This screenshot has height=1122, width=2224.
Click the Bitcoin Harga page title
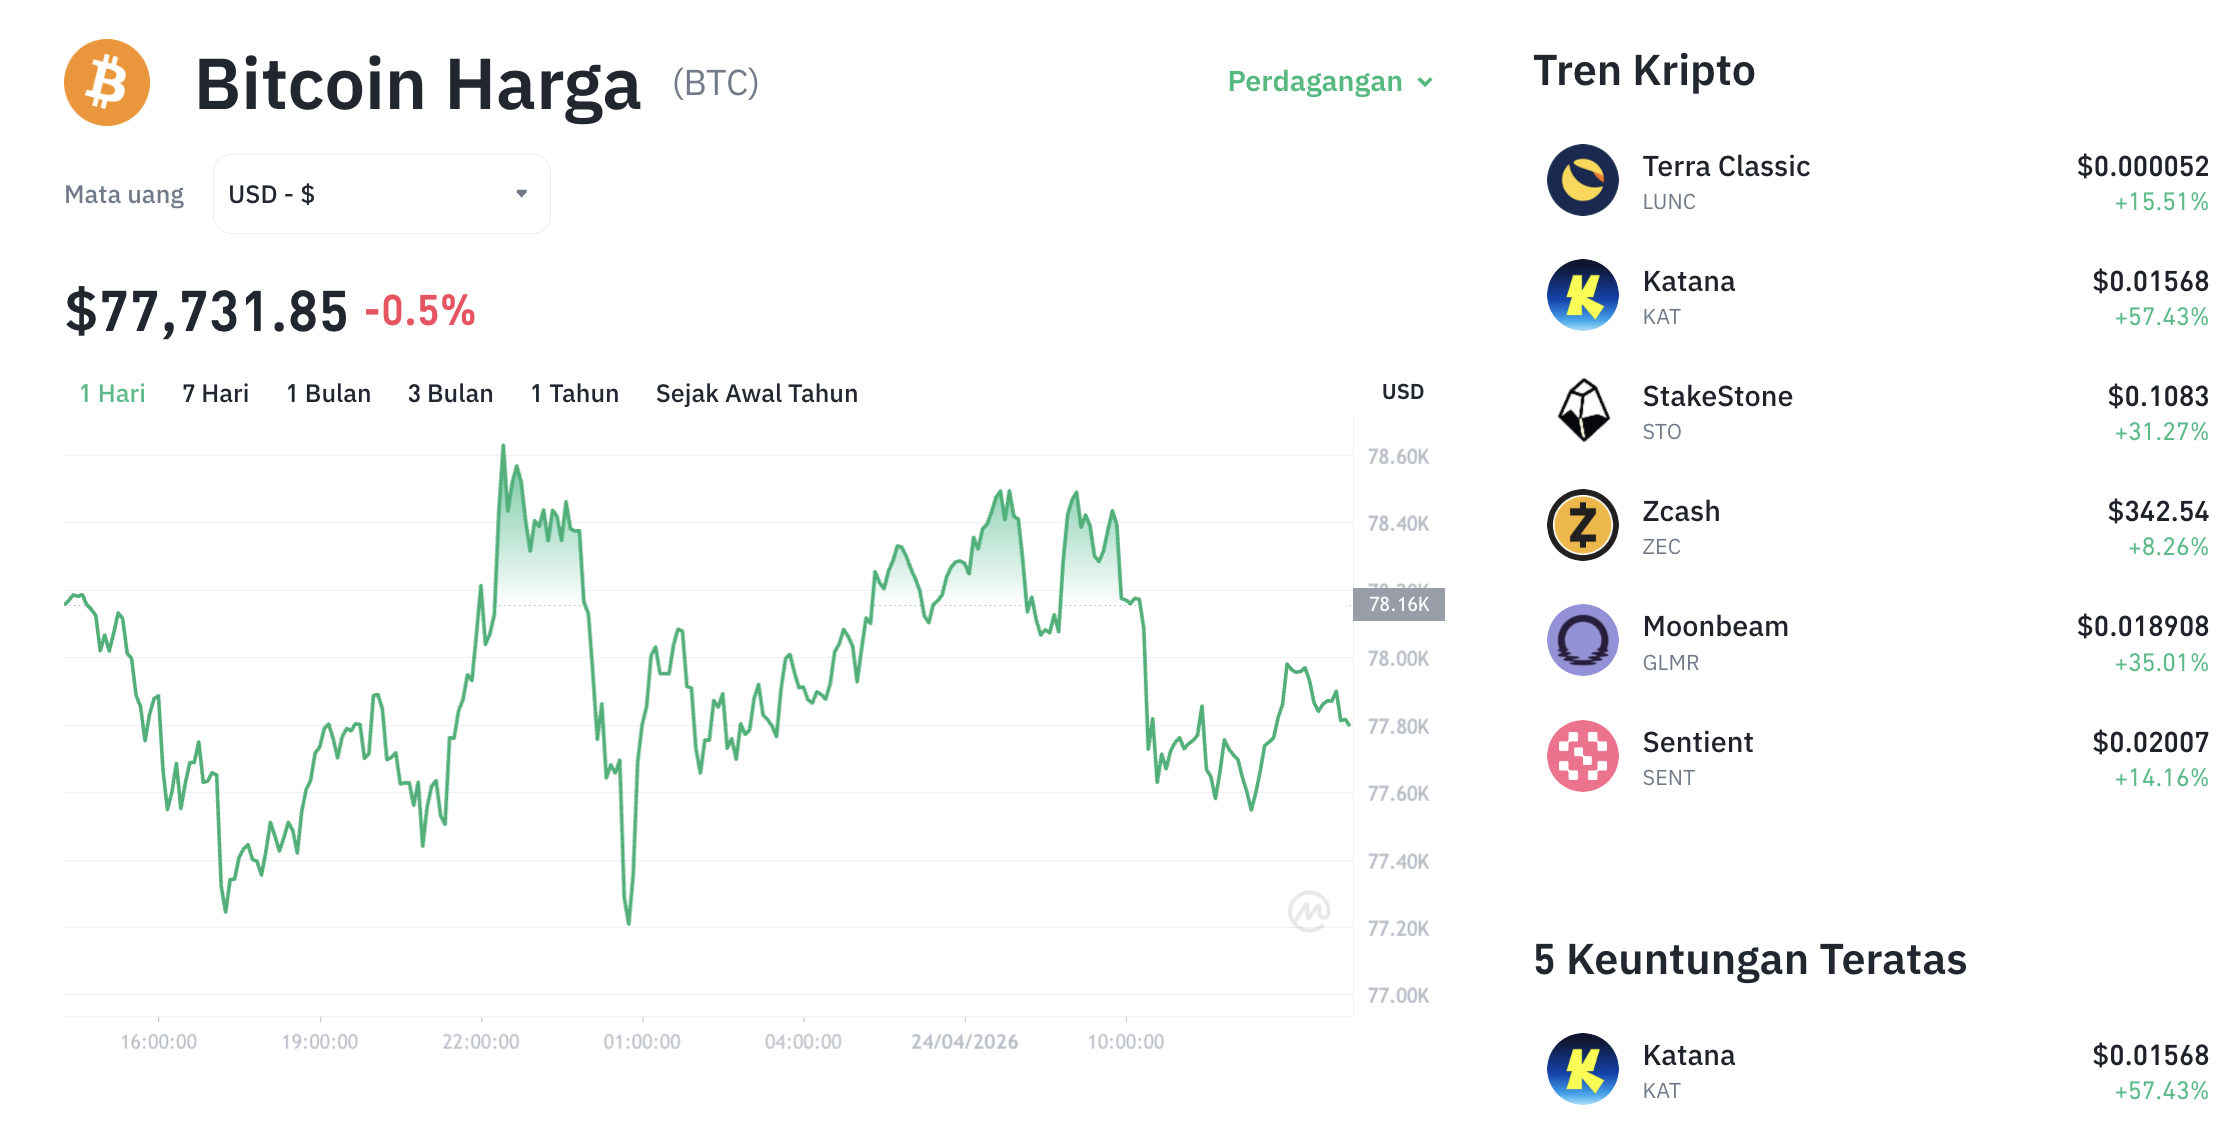418,83
